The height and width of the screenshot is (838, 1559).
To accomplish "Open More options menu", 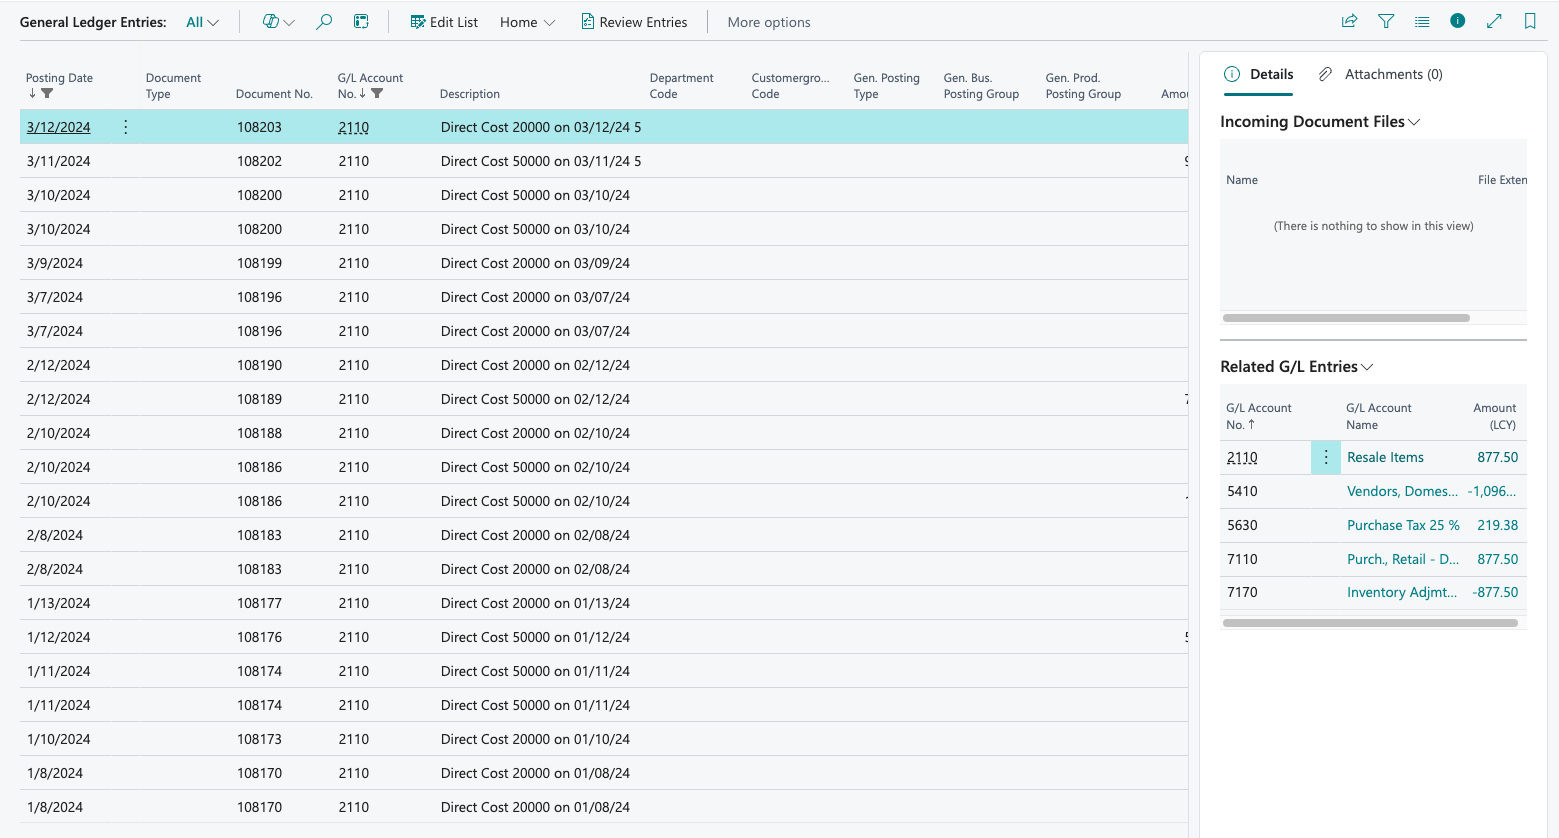I will coord(768,22).
